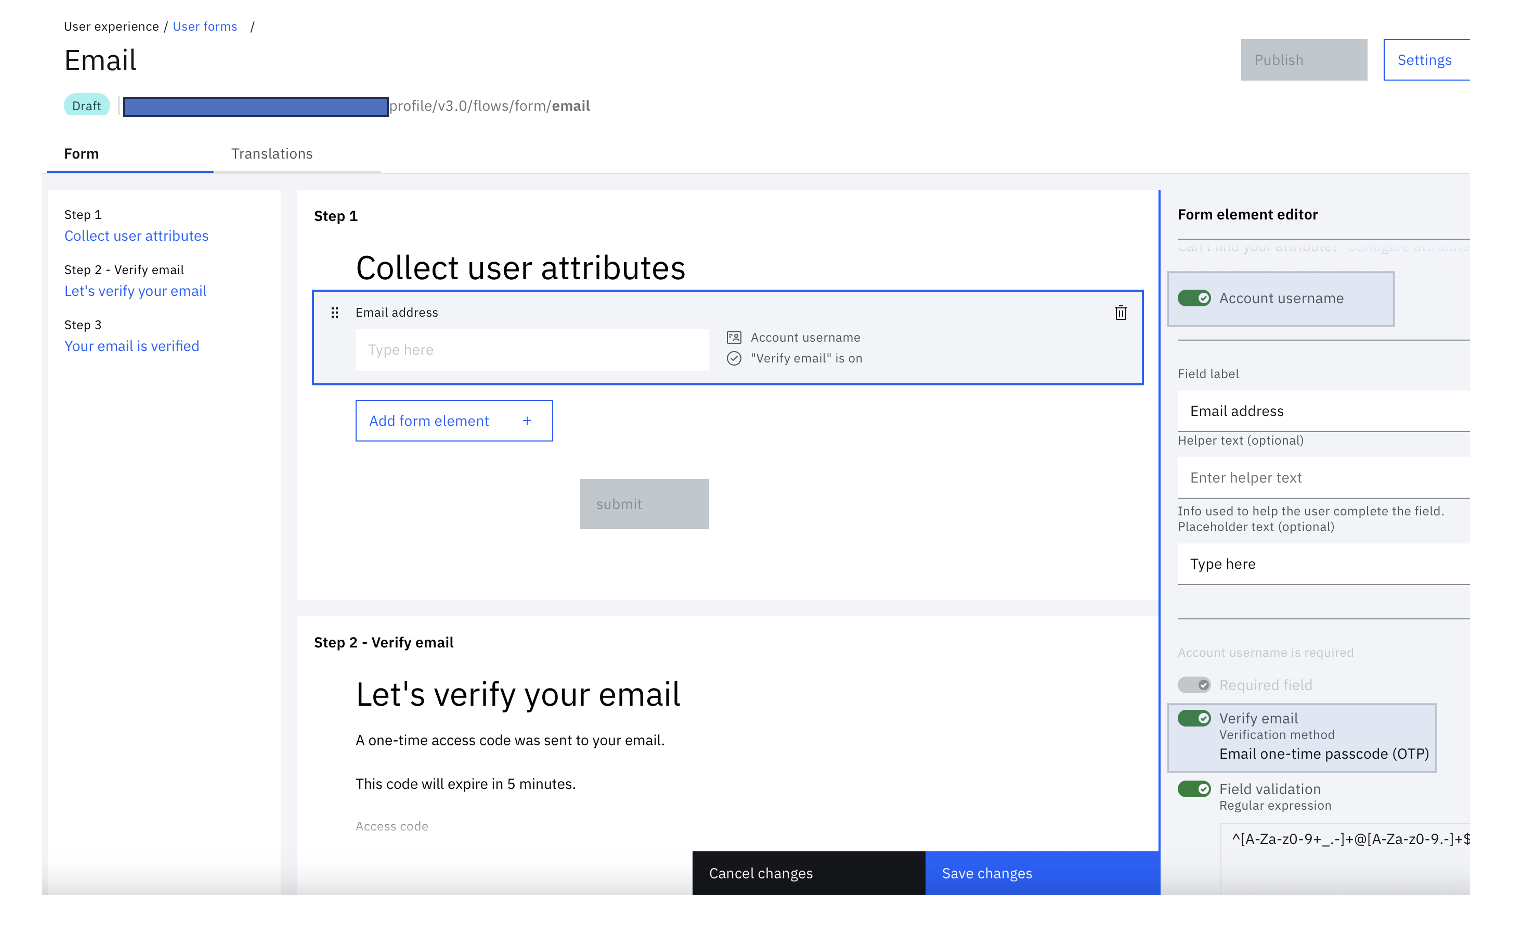
Task: Toggle the Required field switch
Action: click(x=1194, y=685)
